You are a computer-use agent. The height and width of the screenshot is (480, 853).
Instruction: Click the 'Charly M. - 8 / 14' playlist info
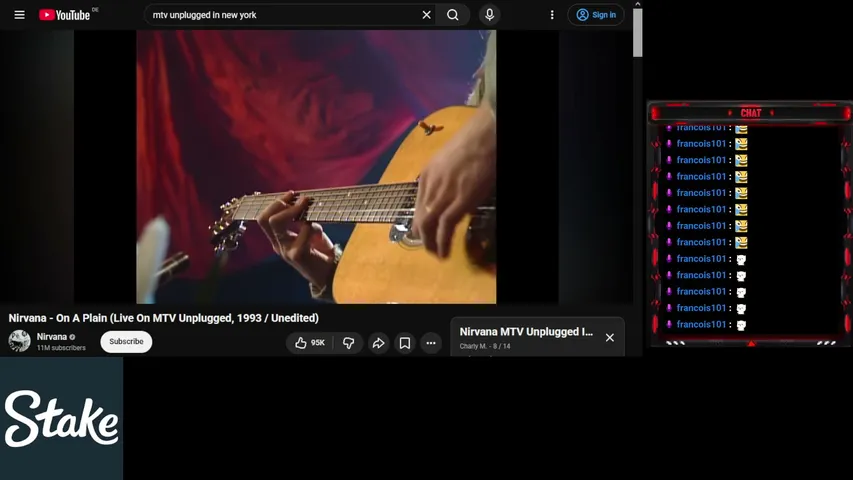pos(485,346)
